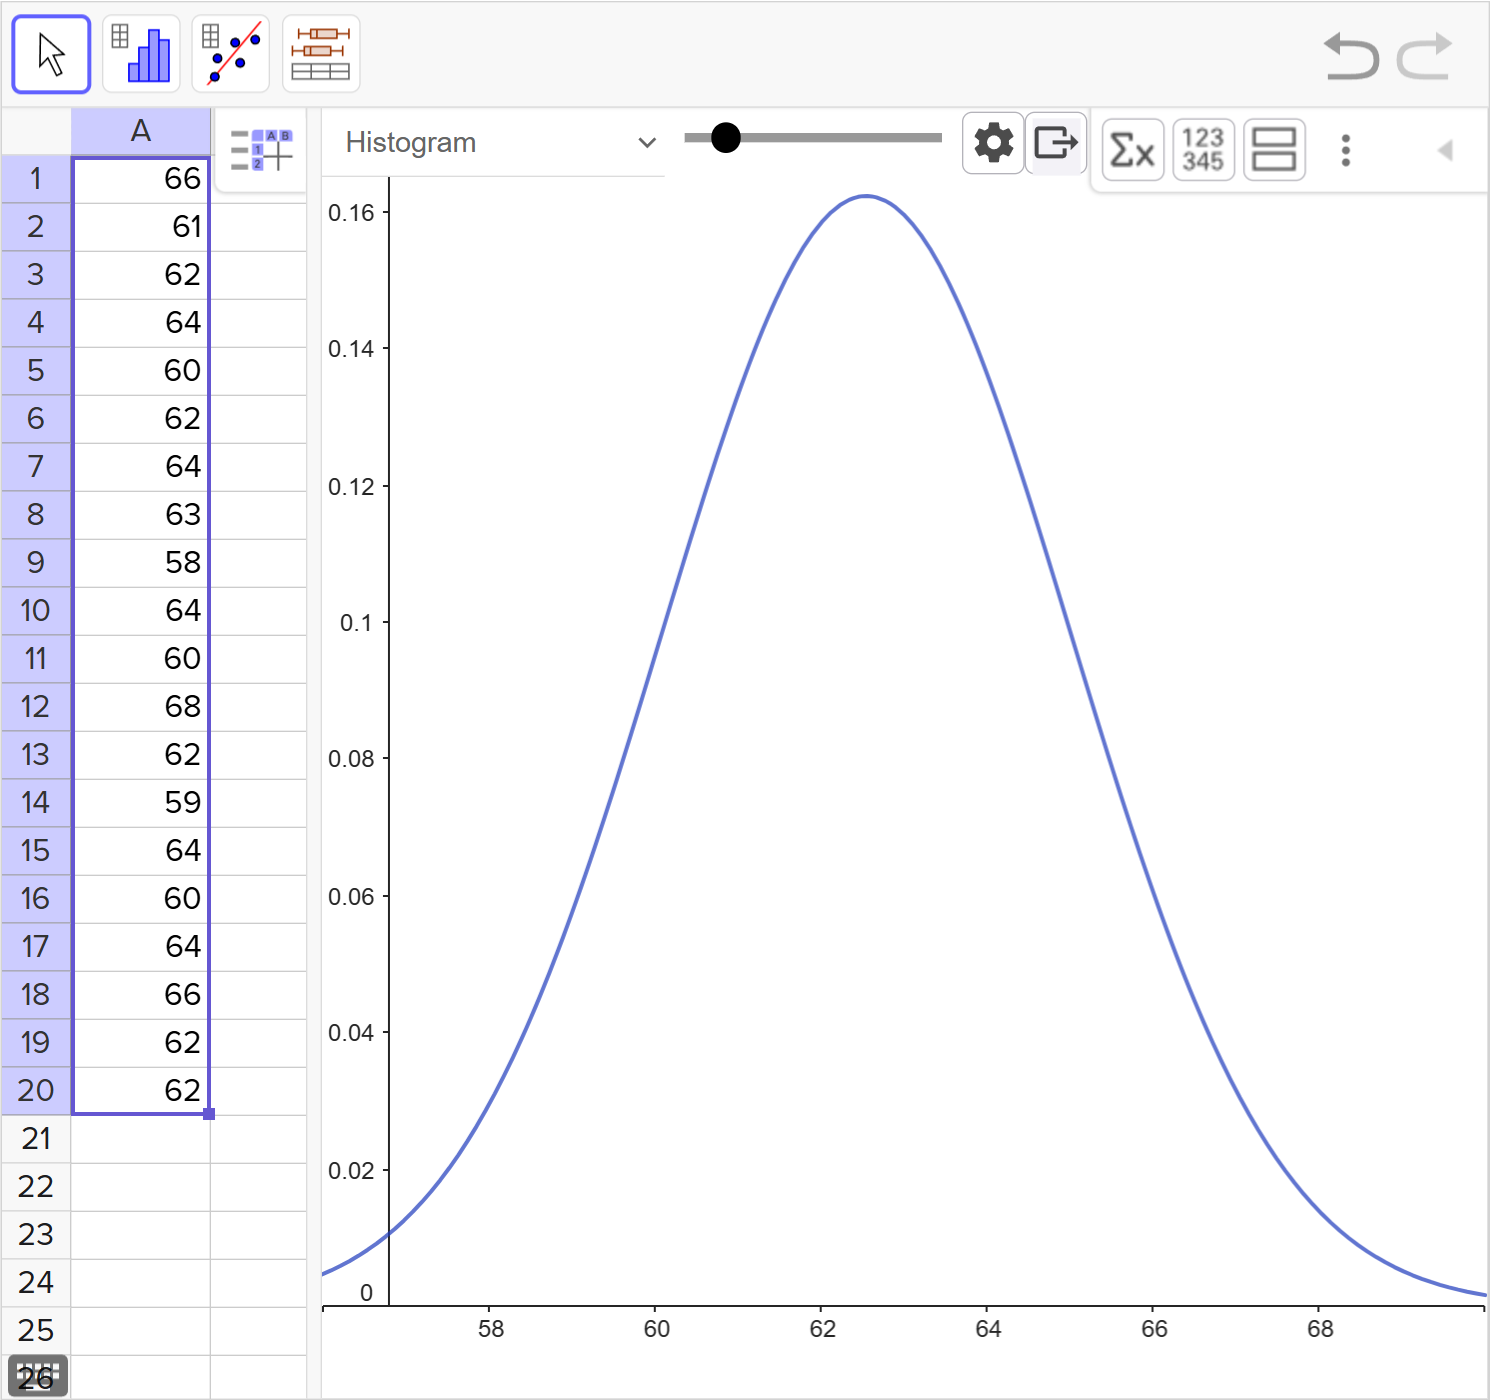Open spreadsheet style bar icon

pos(261,150)
